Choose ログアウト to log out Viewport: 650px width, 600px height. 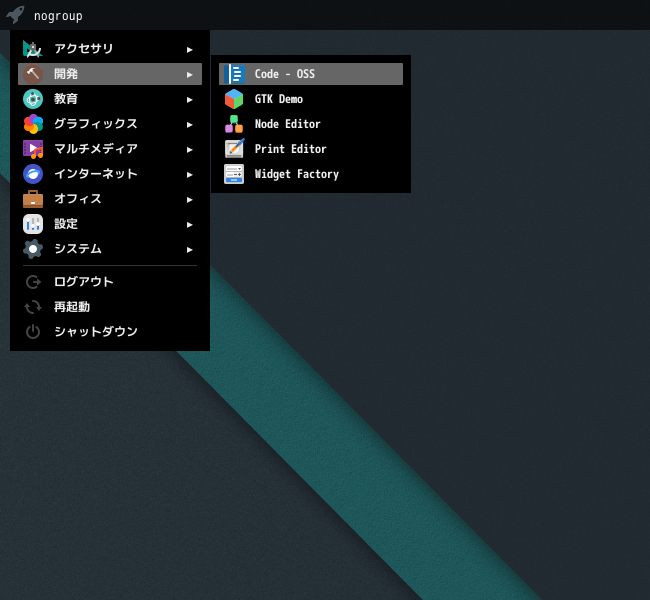110,282
